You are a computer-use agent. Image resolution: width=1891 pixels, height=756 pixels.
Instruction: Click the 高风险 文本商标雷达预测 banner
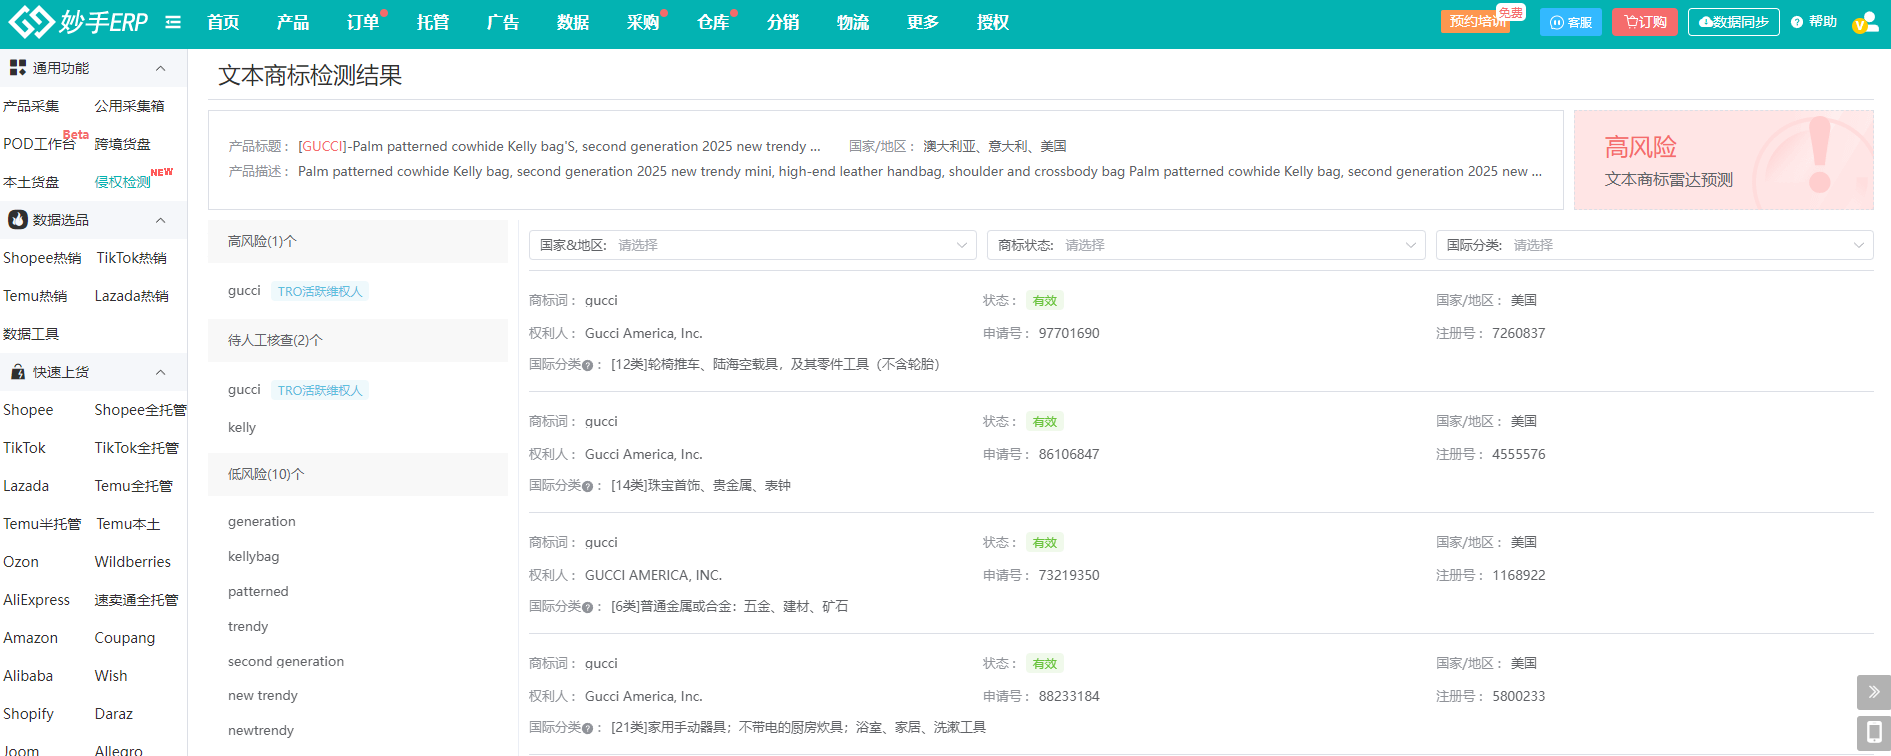(x=1724, y=160)
